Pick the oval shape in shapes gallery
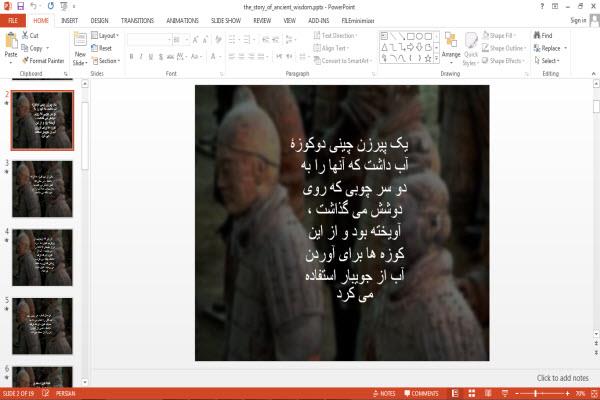 pyautogui.click(x=419, y=36)
